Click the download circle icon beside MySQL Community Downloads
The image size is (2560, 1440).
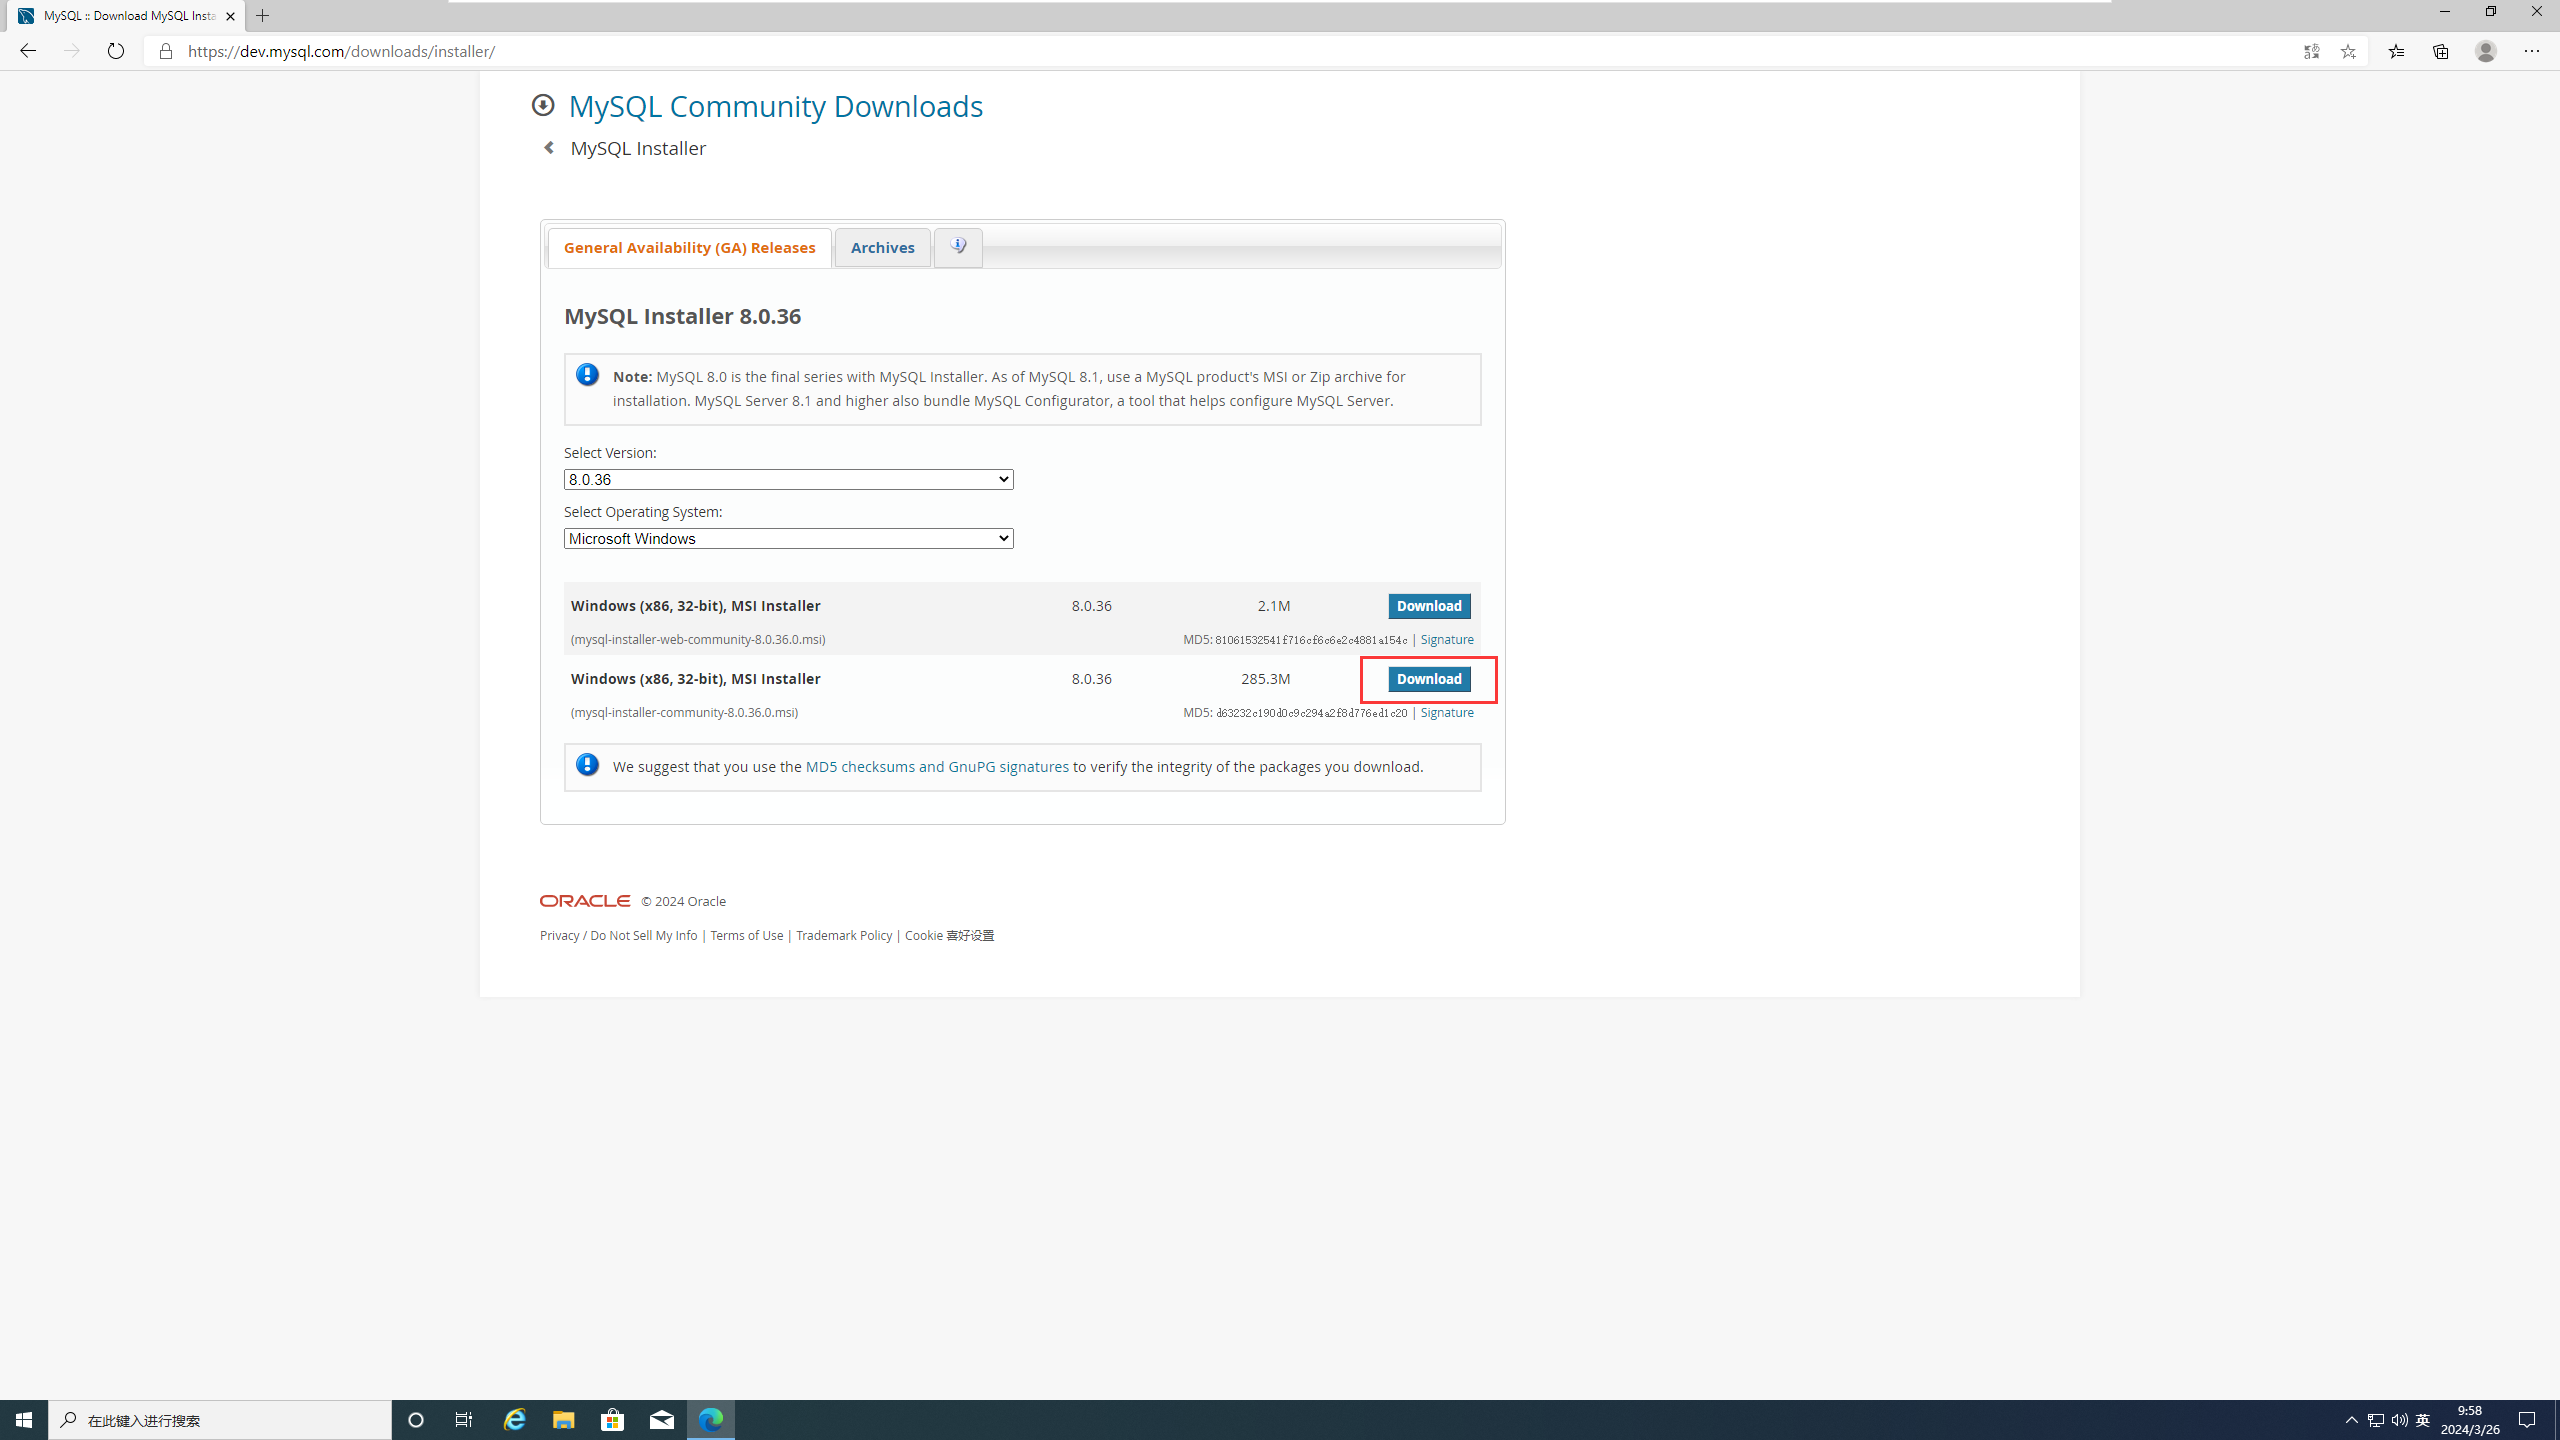[x=543, y=105]
